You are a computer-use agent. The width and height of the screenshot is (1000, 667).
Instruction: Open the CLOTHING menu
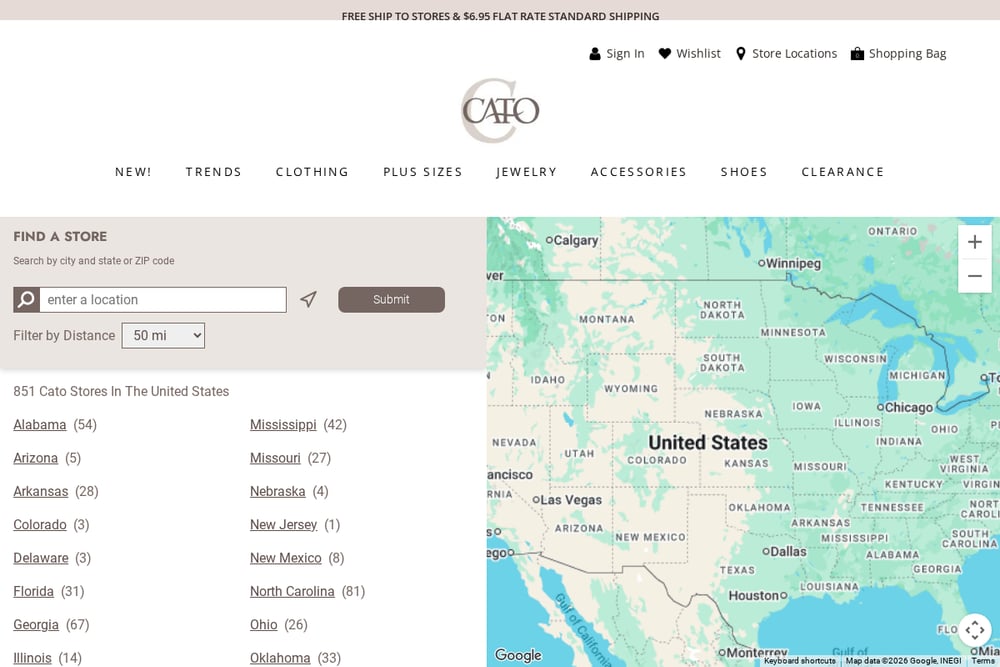[x=312, y=172]
